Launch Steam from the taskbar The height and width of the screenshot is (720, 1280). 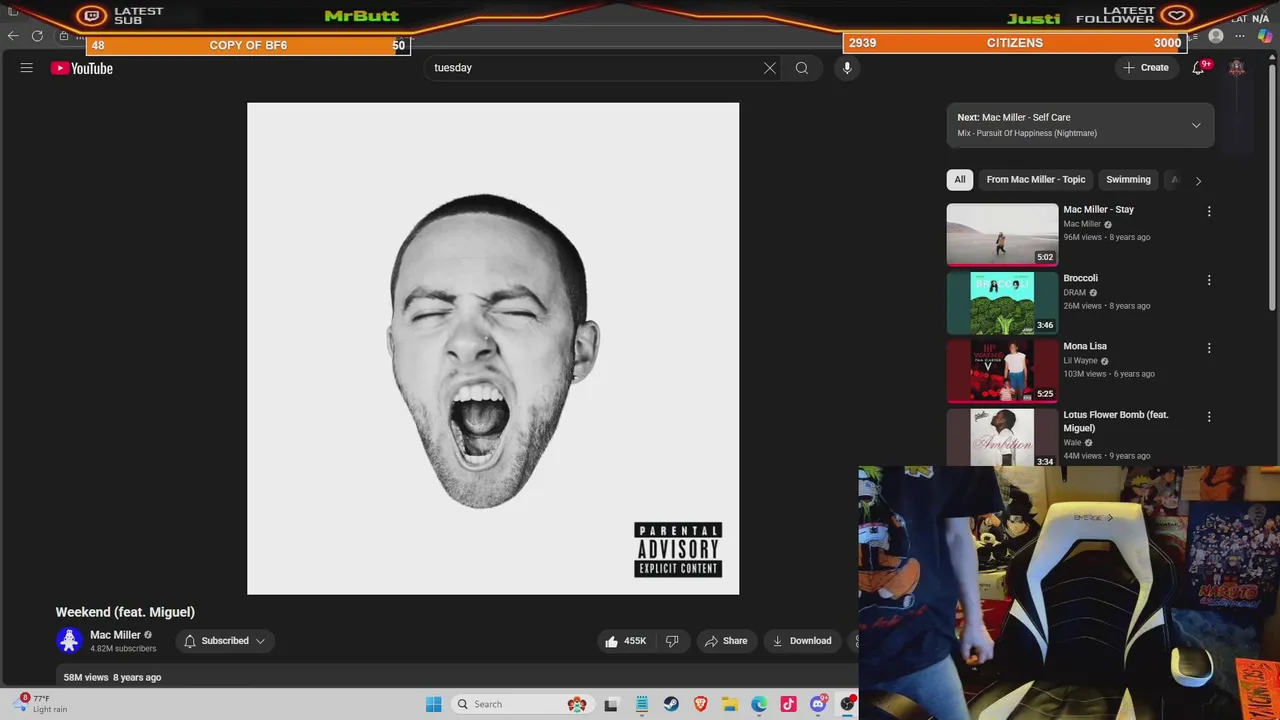(671, 704)
